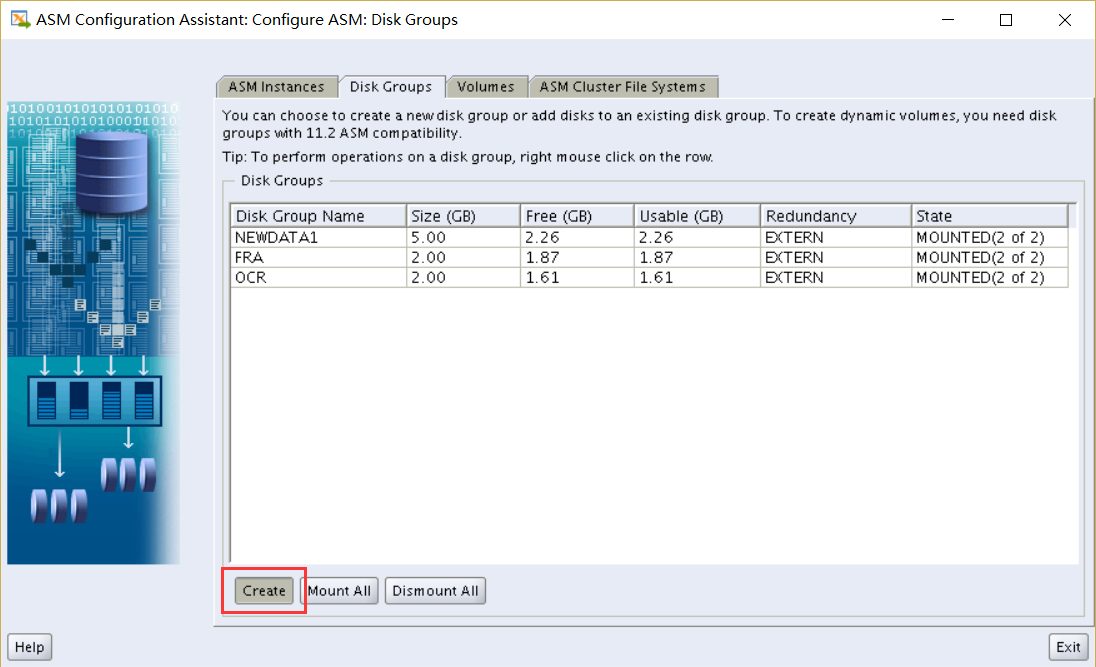Stay on the Disk Groups tab
This screenshot has width=1096, height=667.
392,86
